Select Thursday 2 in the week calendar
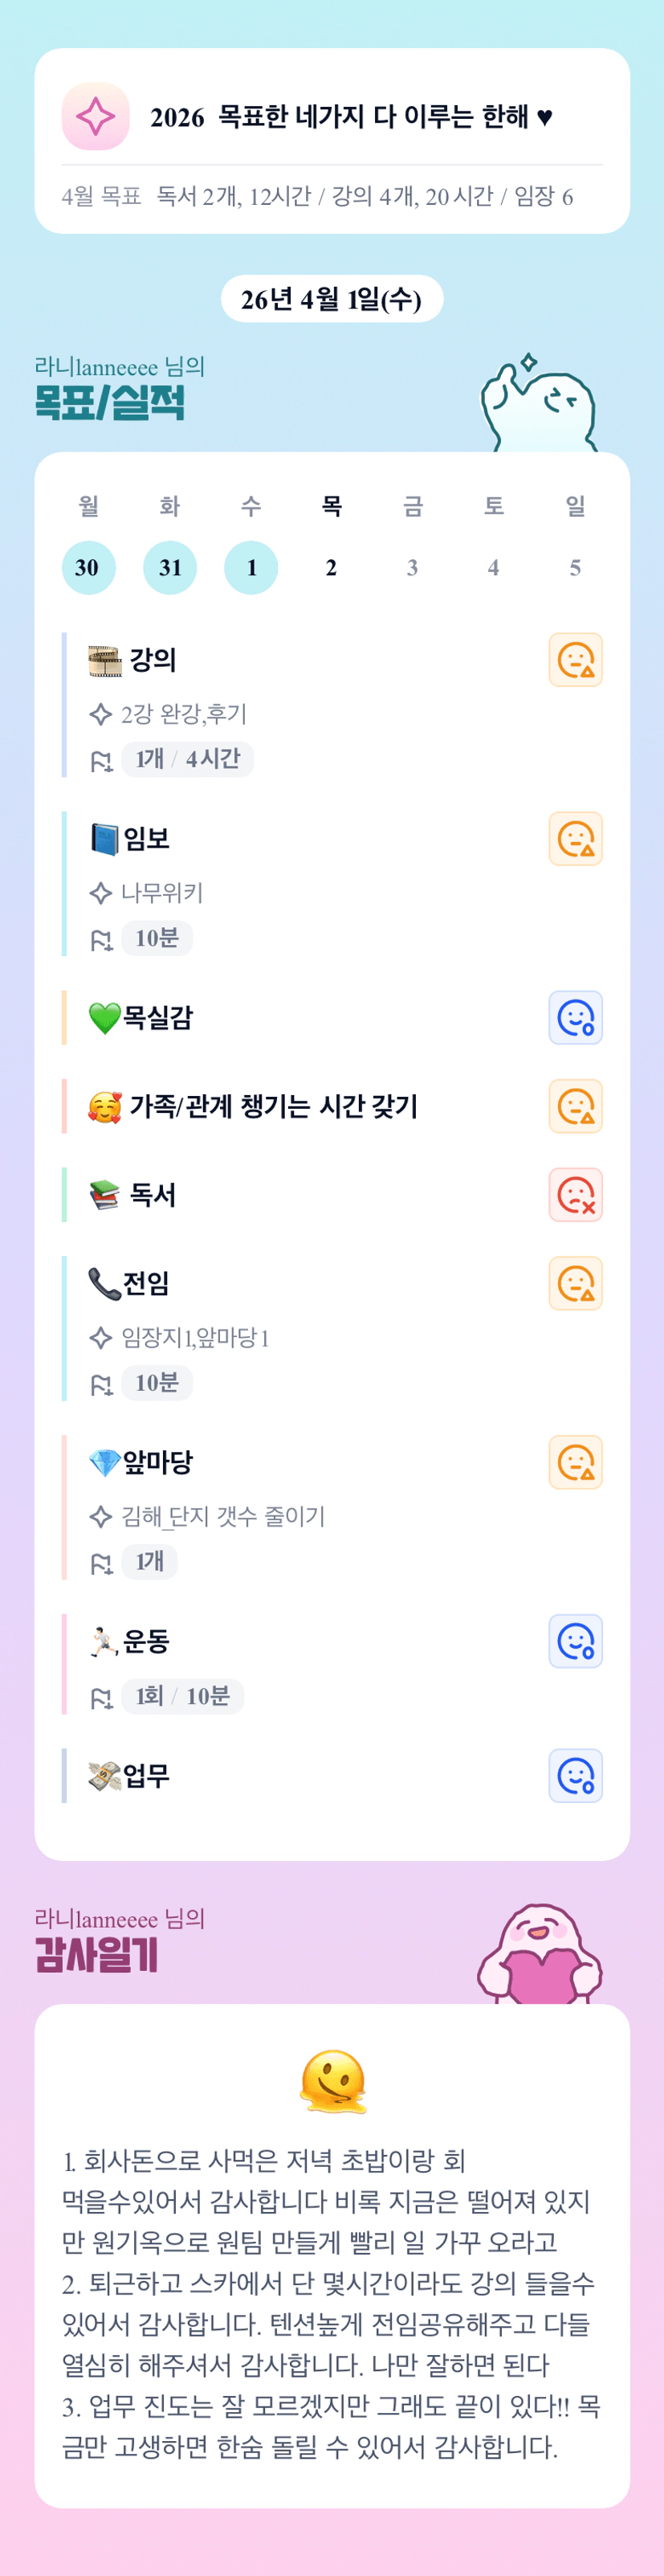664x2576 pixels. (331, 568)
